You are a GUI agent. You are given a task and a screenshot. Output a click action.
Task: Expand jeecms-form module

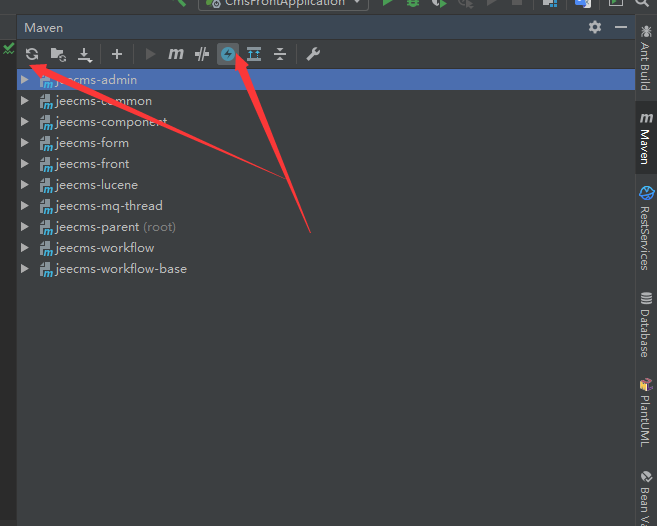click(x=25, y=143)
